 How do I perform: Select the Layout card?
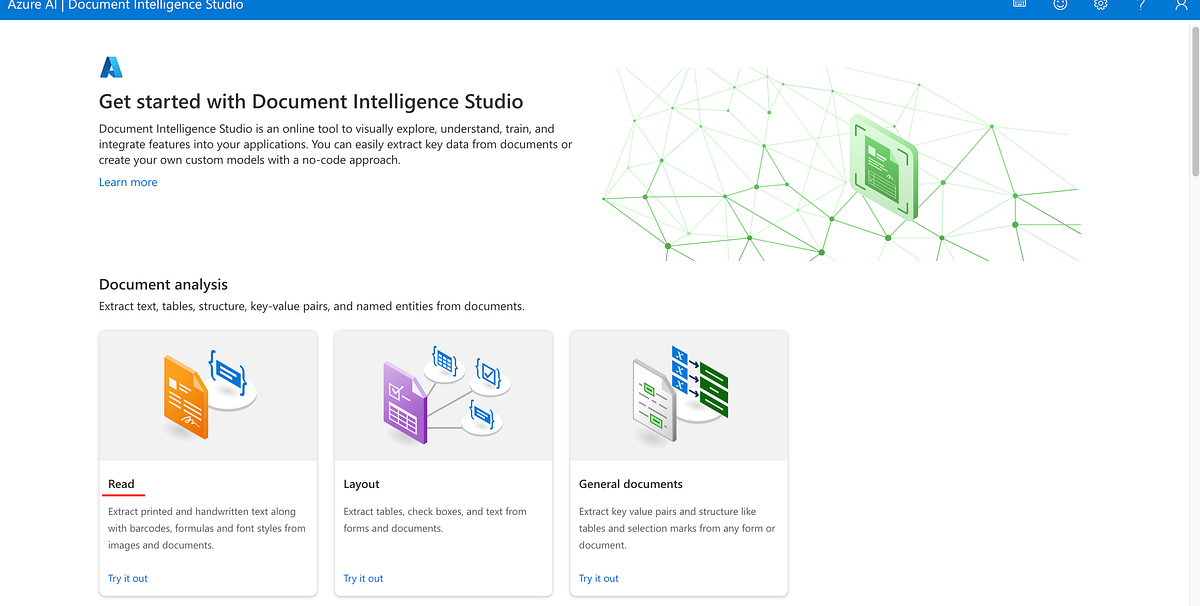coord(443,463)
